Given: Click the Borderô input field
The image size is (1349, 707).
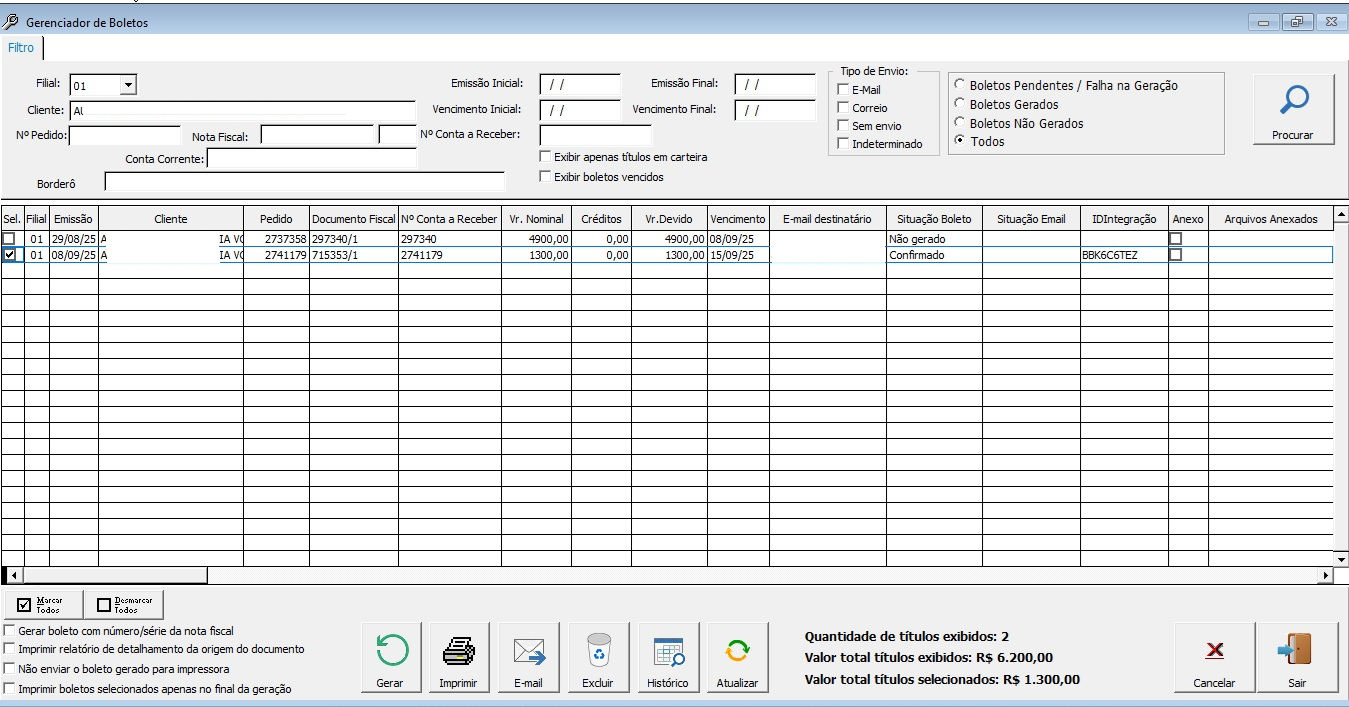Looking at the screenshot, I should coord(304,182).
